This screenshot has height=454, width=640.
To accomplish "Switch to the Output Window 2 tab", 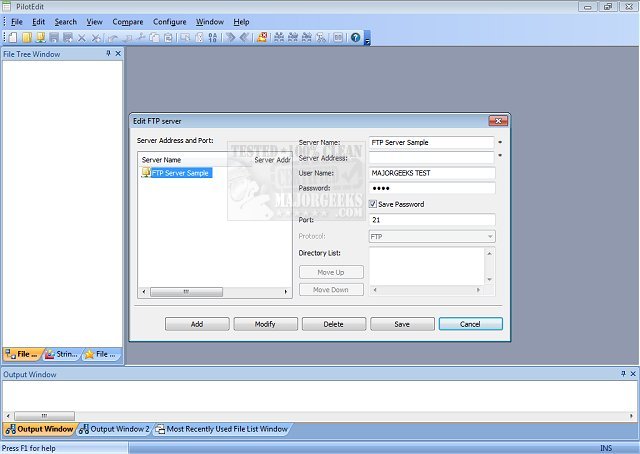I will (114, 429).
